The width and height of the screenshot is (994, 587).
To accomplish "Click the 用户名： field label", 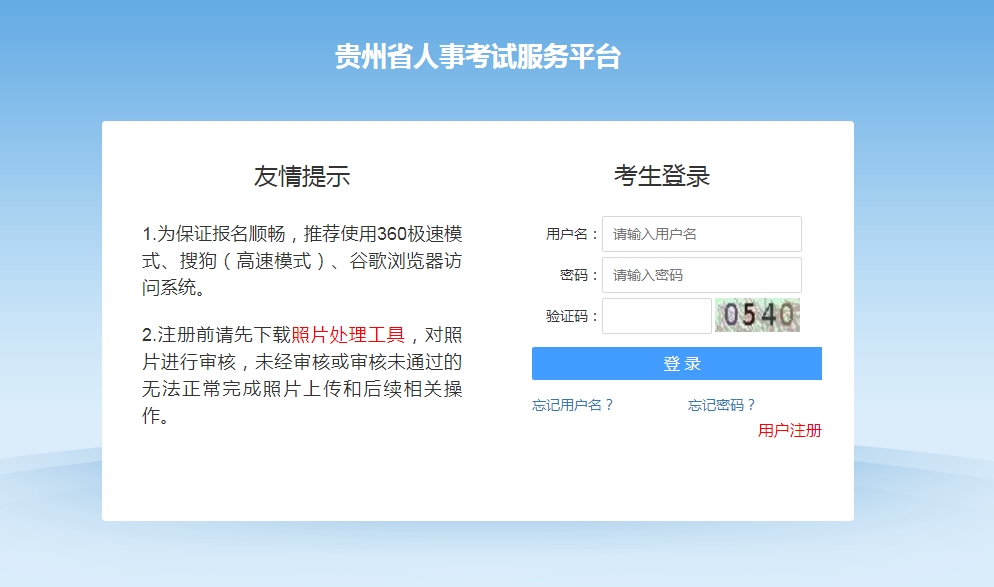I will pyautogui.click(x=572, y=234).
